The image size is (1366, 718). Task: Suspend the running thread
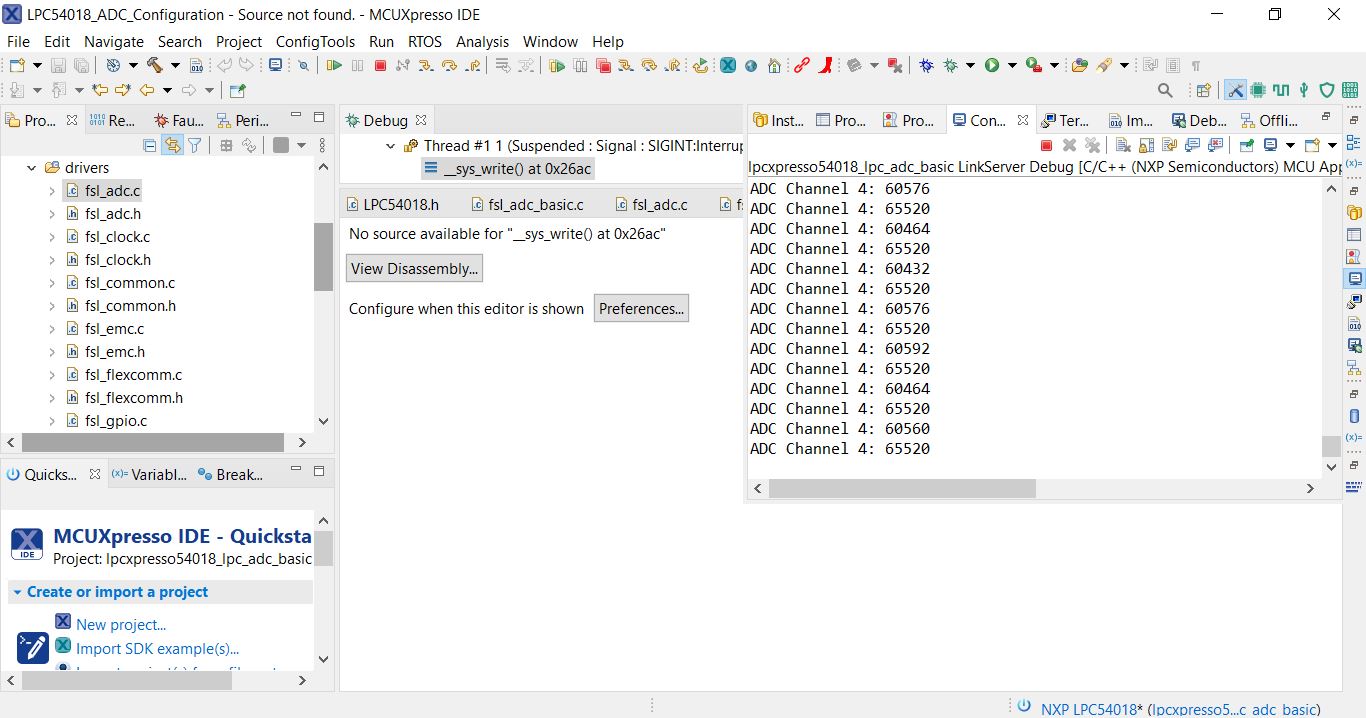357,65
